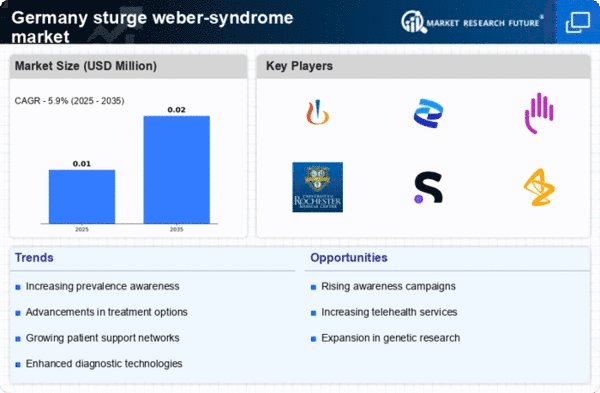Select the blue swirl company logo
The image size is (600, 393).
[428, 113]
